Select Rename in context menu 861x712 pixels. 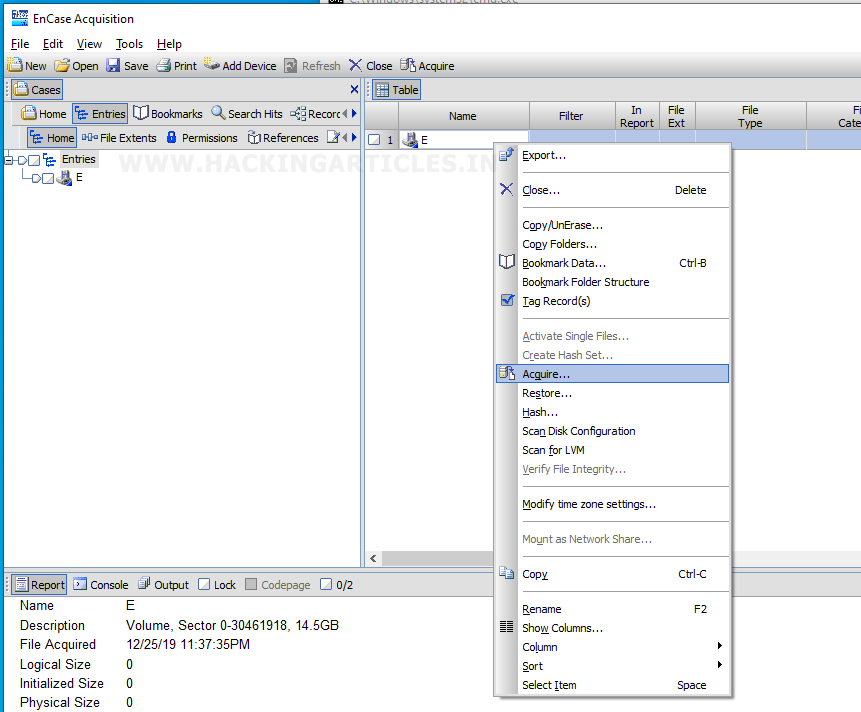[612, 609]
